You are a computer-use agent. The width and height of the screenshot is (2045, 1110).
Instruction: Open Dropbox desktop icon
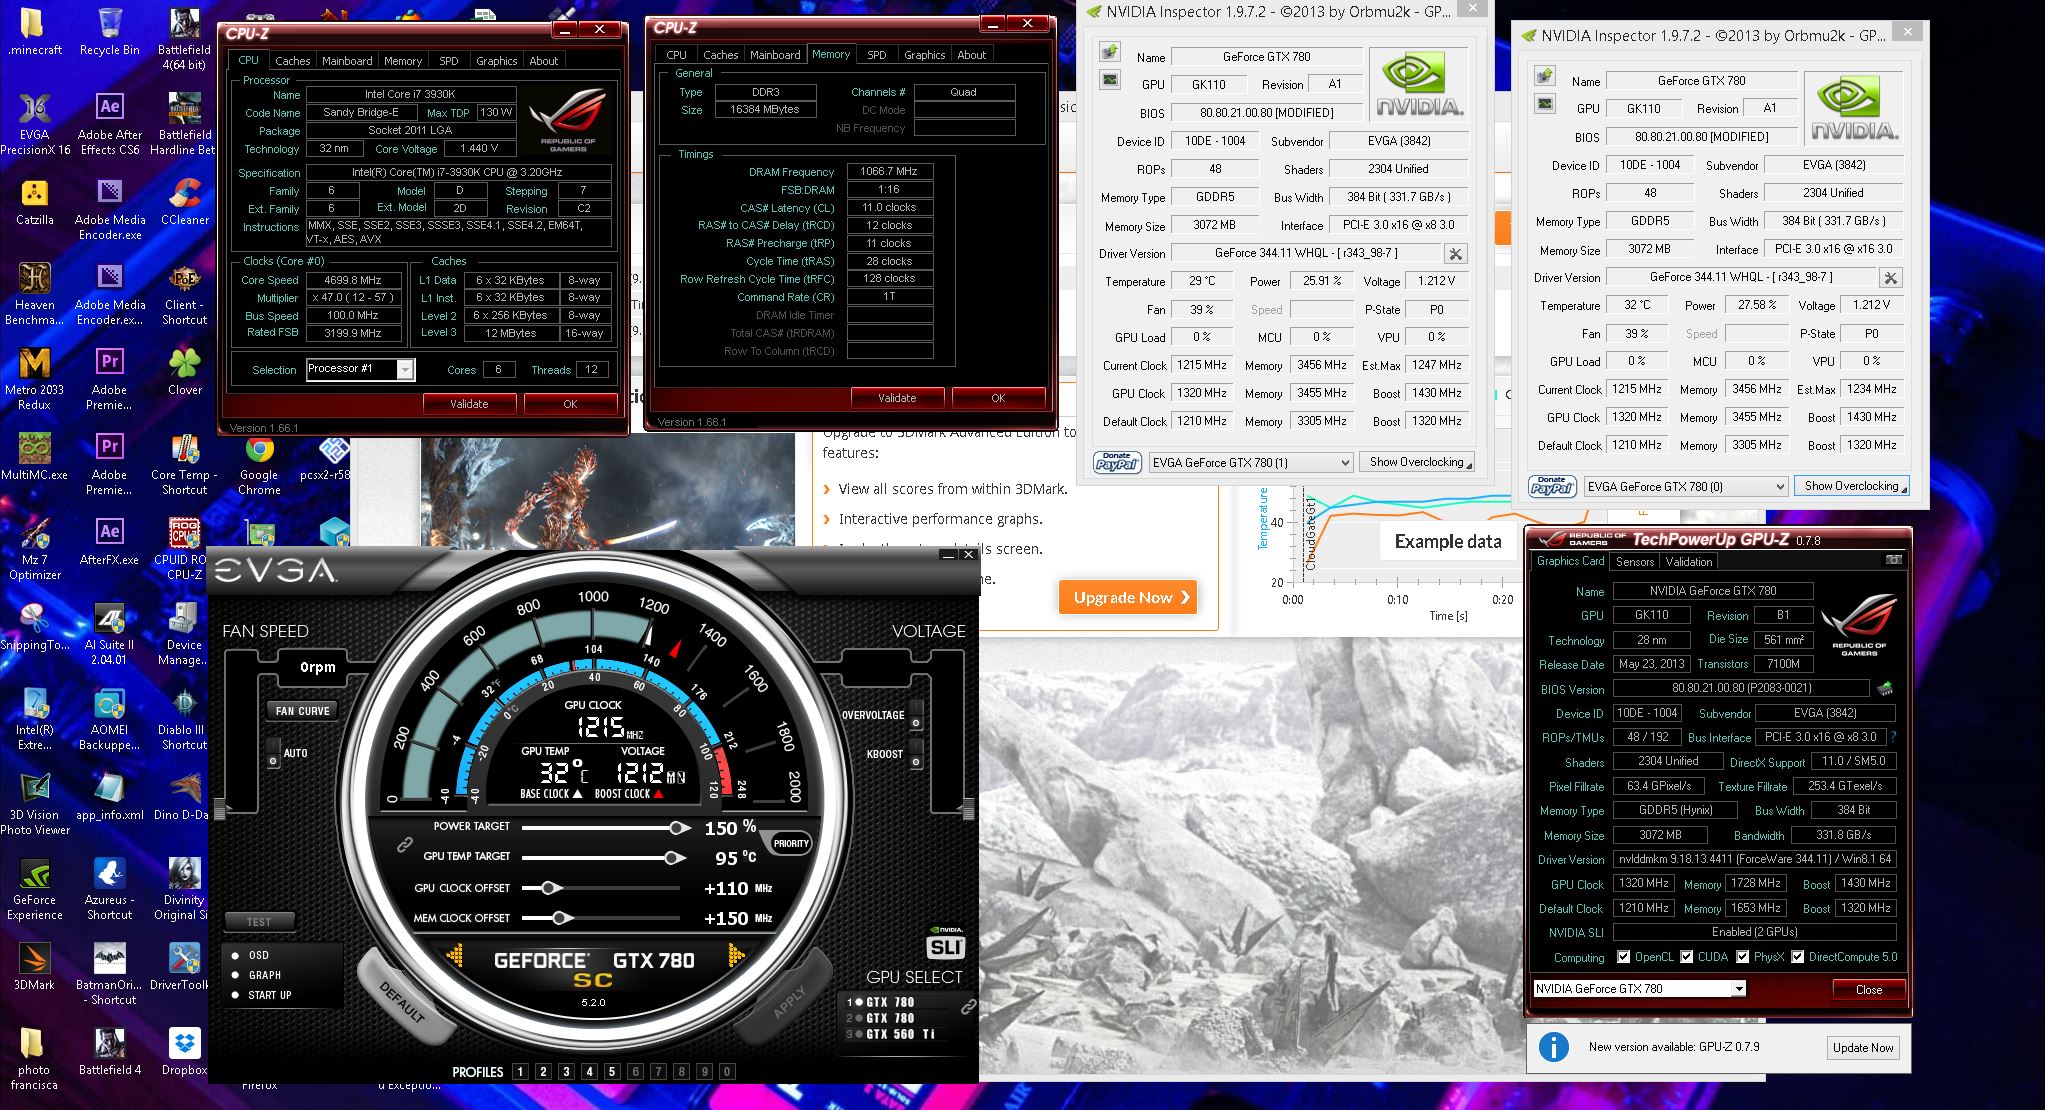pyautogui.click(x=184, y=1052)
